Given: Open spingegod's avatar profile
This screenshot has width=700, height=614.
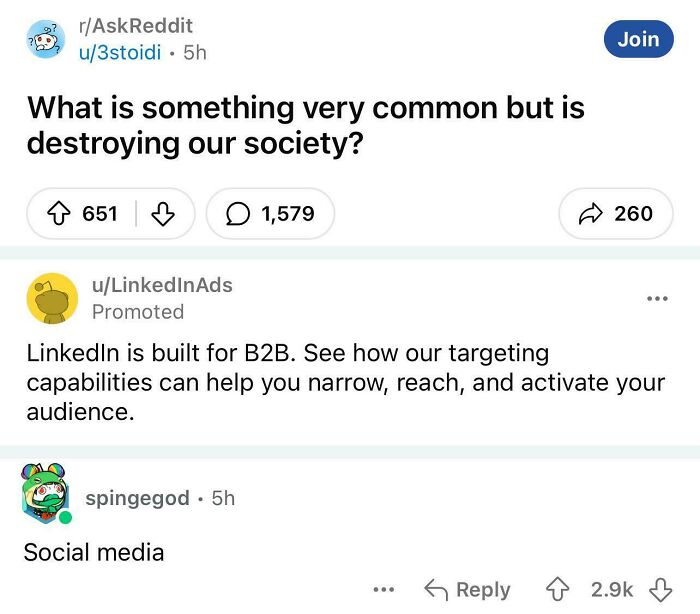Looking at the screenshot, I should pos(47,493).
